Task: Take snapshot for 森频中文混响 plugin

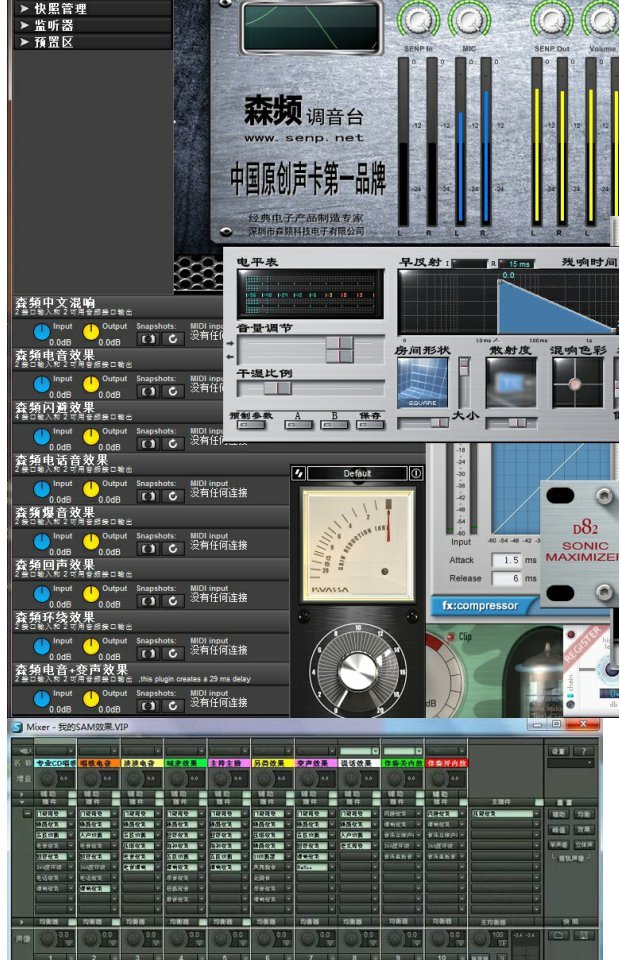Action: click(148, 339)
